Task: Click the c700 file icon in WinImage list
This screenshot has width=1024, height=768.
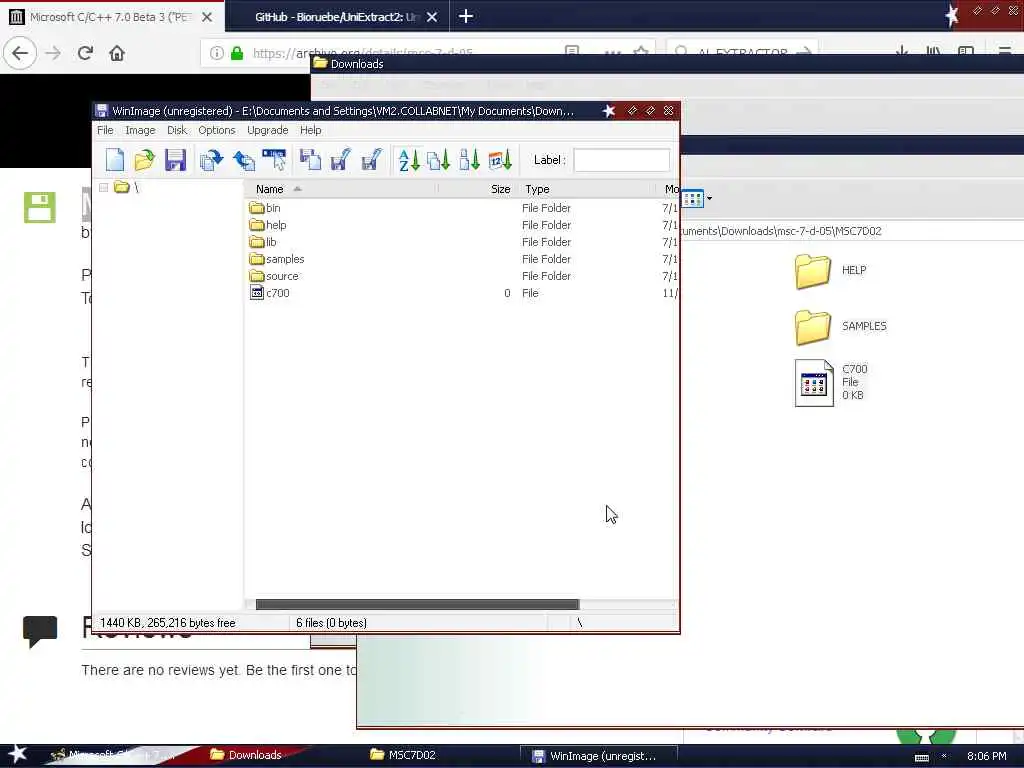Action: pyautogui.click(x=257, y=293)
